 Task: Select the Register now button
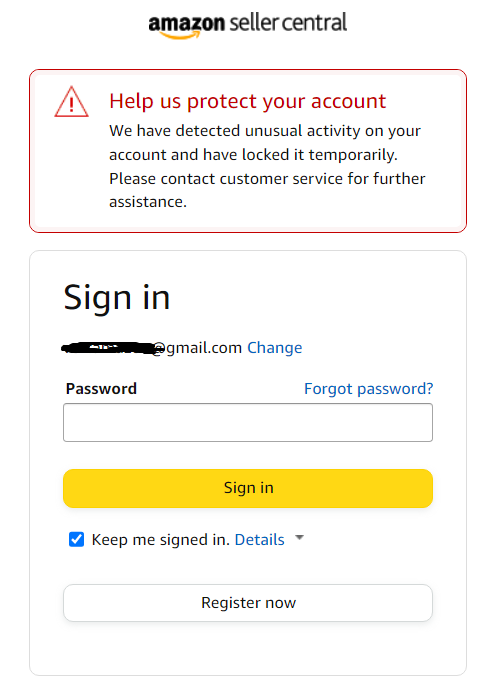tap(248, 603)
